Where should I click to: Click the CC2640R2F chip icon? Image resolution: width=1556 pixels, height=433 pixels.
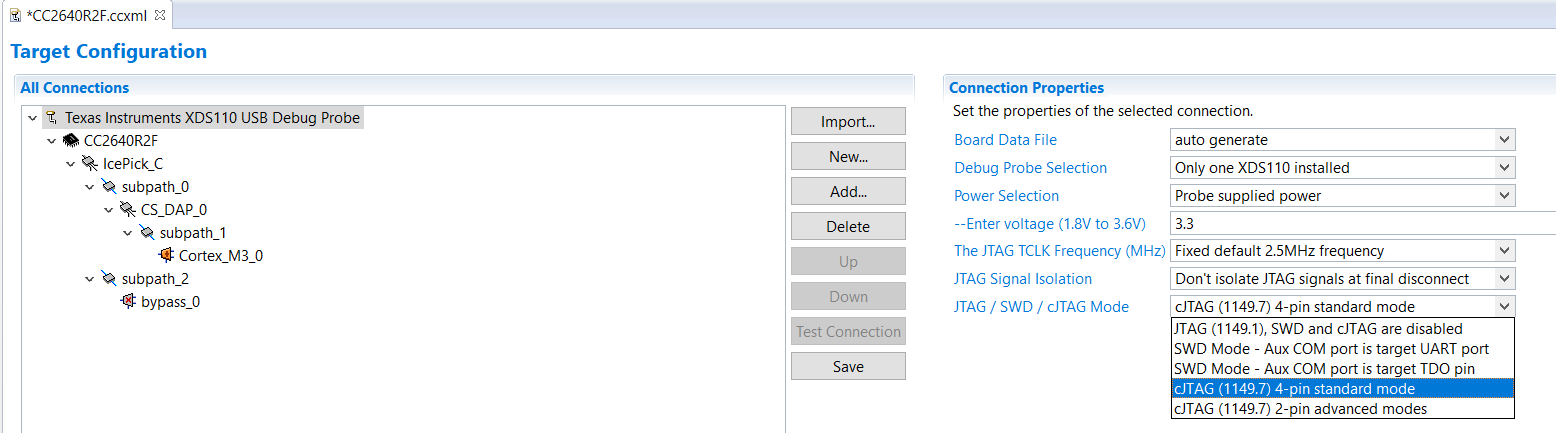coord(70,141)
